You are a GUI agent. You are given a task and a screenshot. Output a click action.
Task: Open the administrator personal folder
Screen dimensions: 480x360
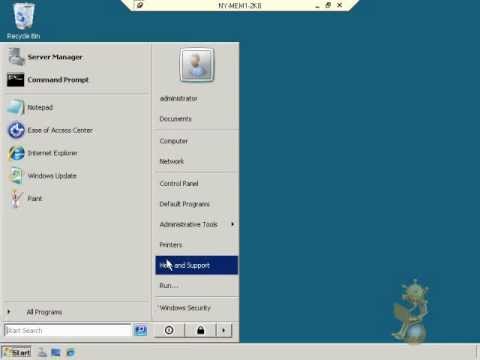(197, 99)
